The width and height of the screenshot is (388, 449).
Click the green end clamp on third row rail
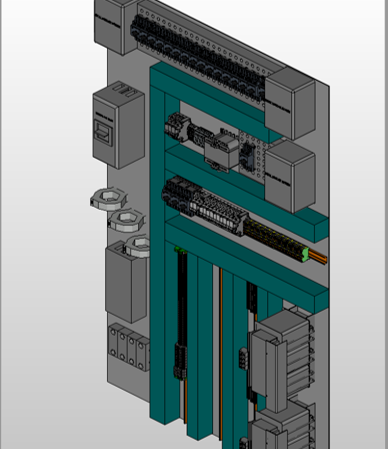[x=305, y=255]
